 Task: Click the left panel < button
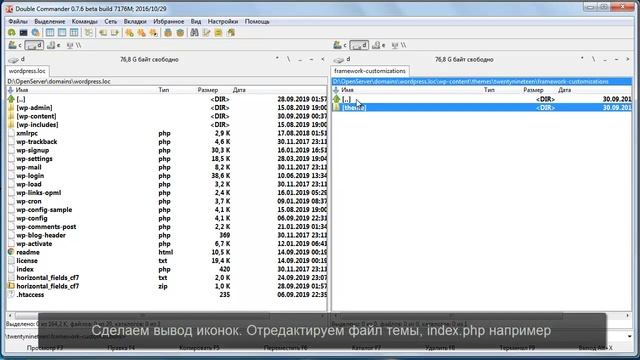point(323,60)
